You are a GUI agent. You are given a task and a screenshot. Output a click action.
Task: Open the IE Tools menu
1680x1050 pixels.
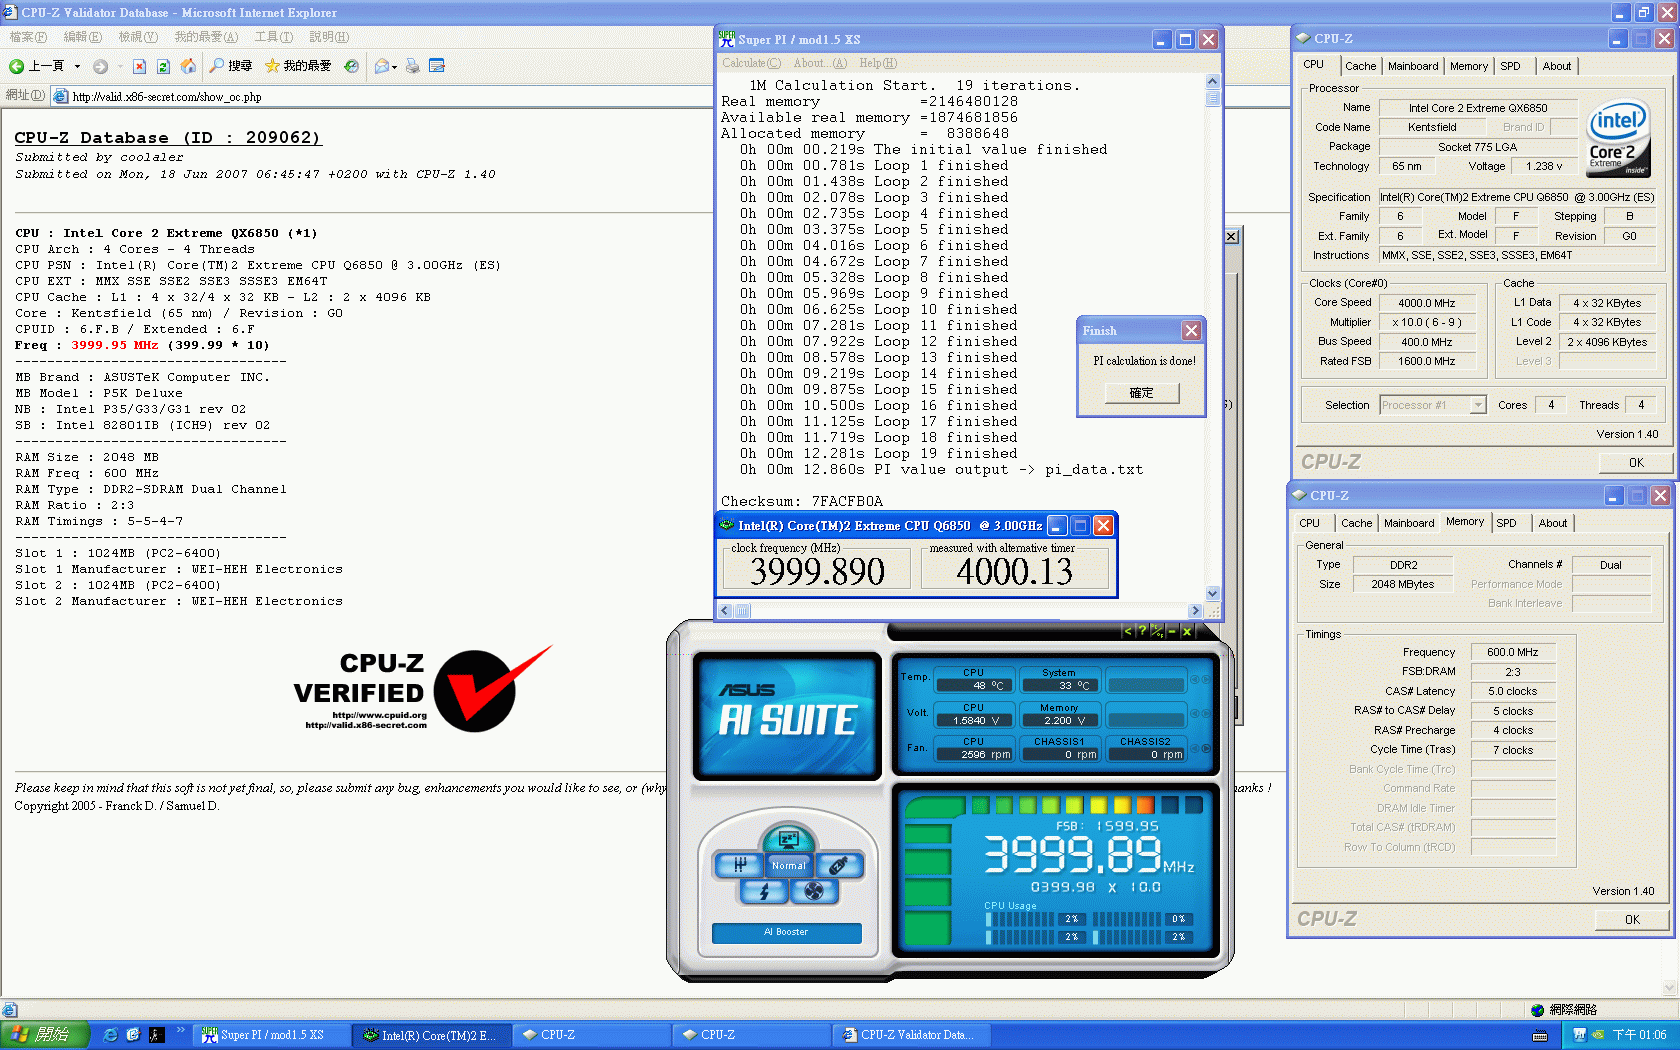point(273,37)
